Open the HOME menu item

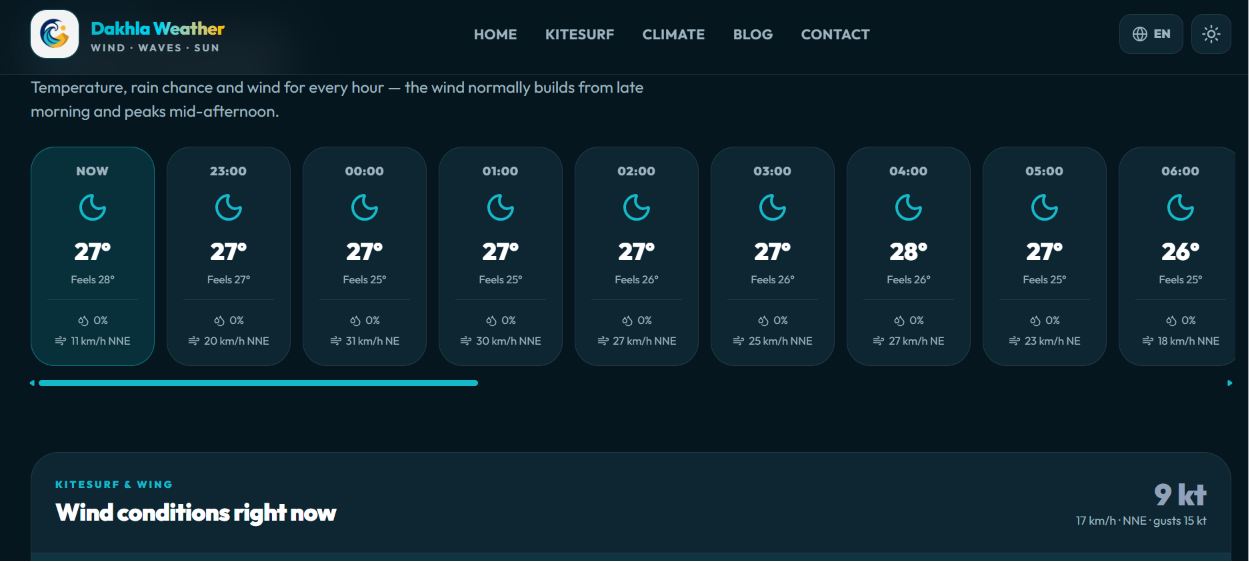click(x=495, y=34)
